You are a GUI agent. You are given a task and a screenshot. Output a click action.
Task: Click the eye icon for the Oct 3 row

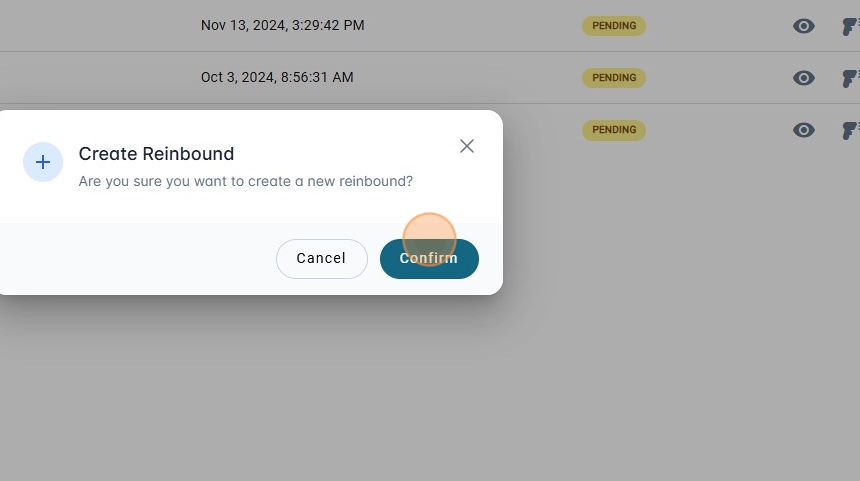804,78
